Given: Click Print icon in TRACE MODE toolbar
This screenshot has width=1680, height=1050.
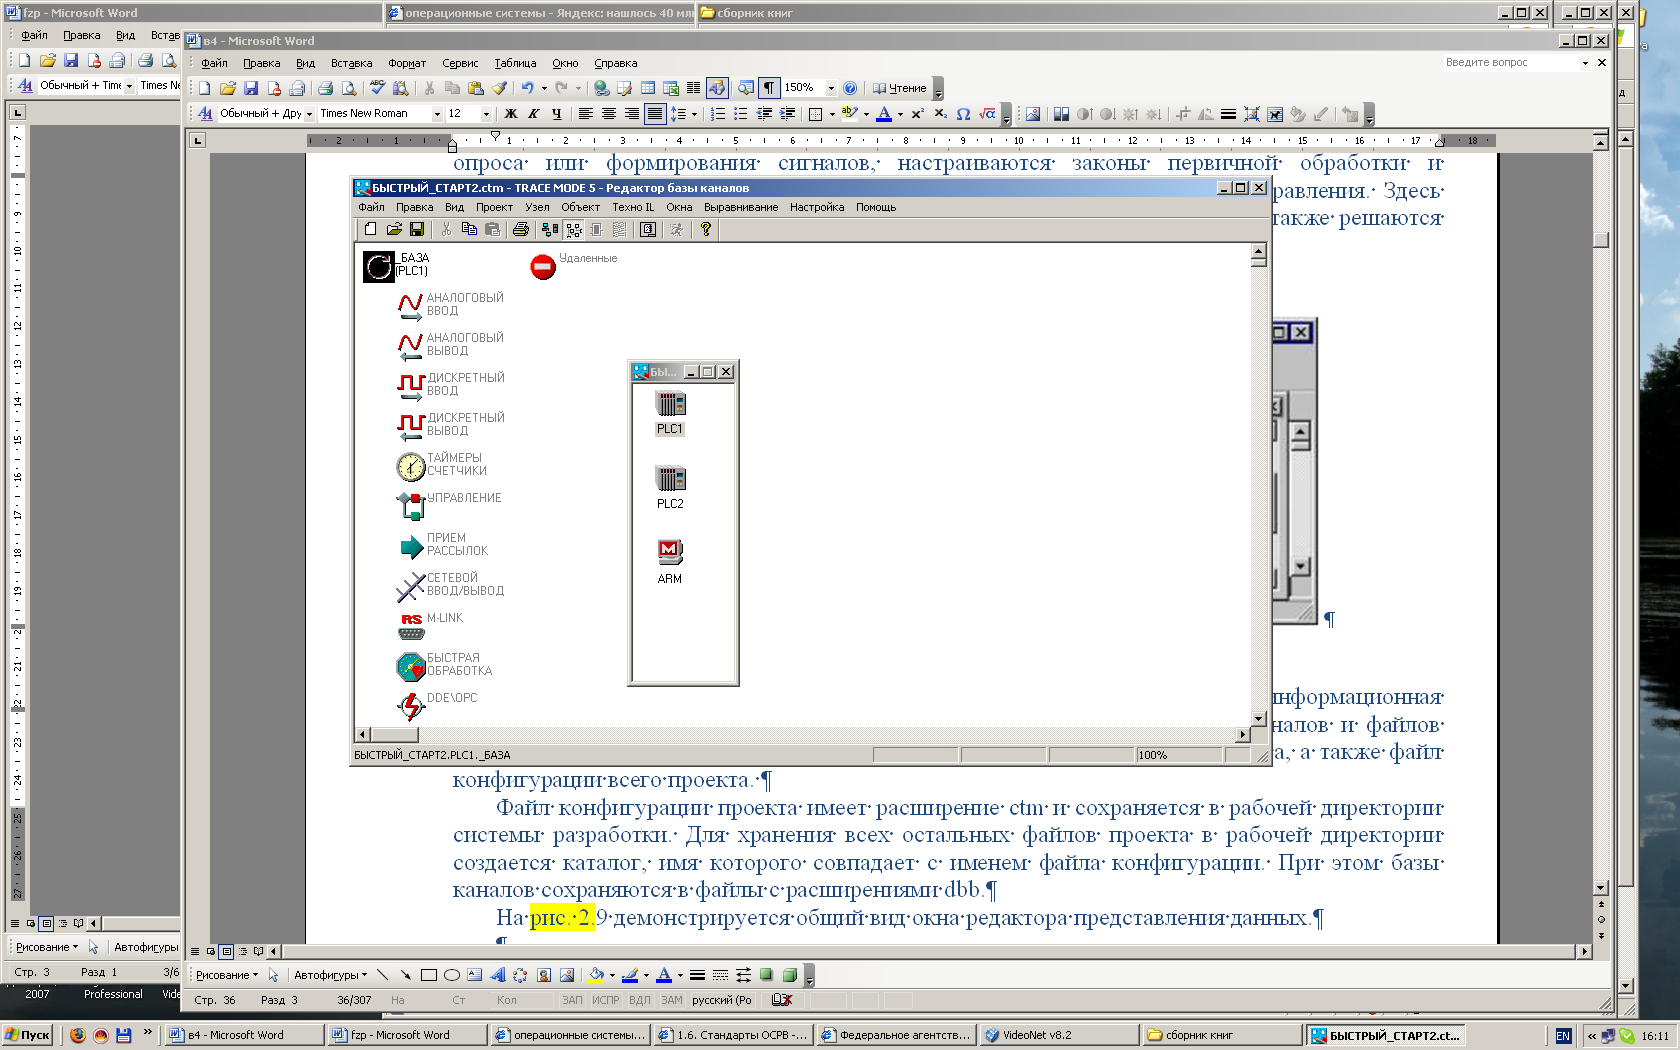Looking at the screenshot, I should (520, 230).
